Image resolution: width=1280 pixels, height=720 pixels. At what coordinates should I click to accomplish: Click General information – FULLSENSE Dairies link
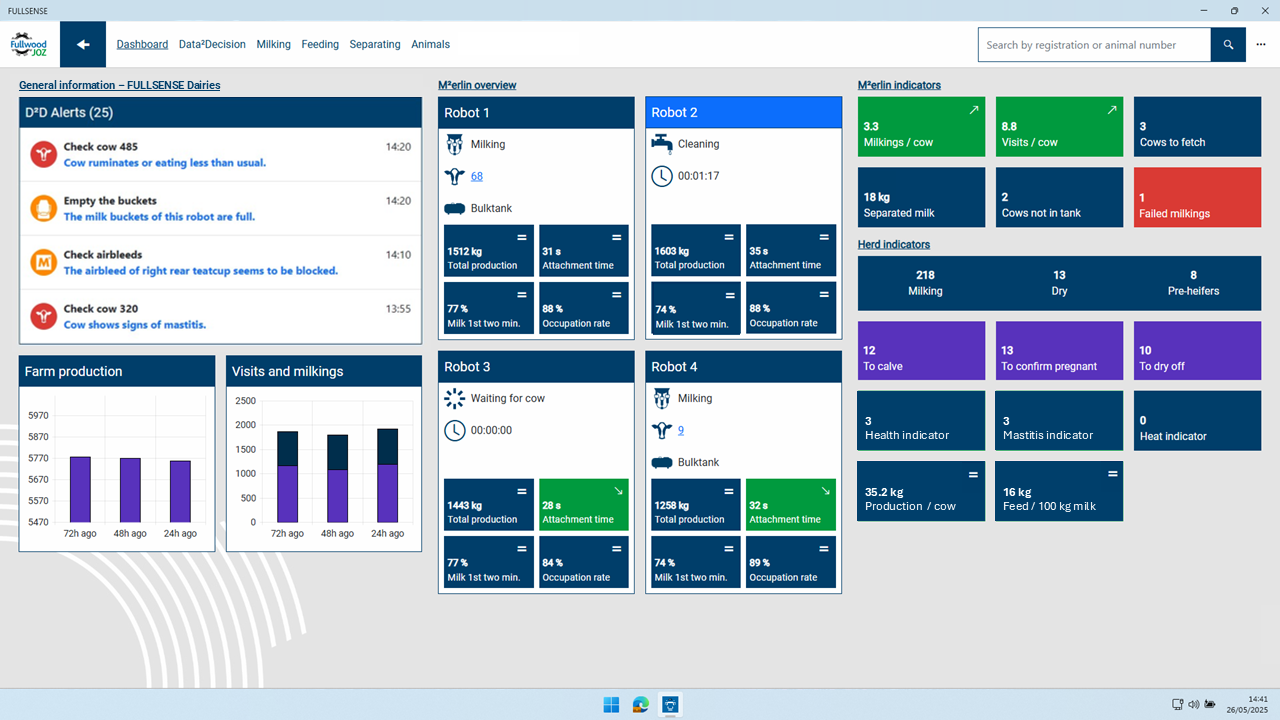(x=120, y=85)
